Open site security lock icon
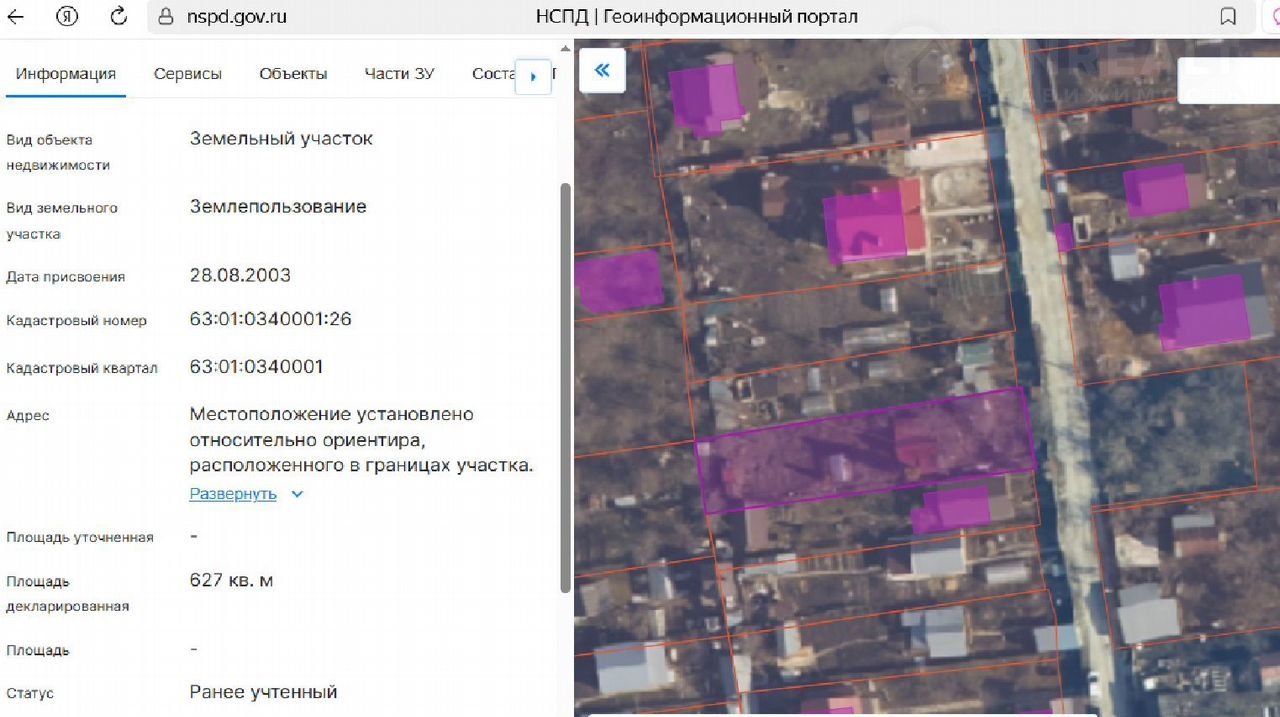Viewport: 1280px width, 717px height. tap(166, 17)
